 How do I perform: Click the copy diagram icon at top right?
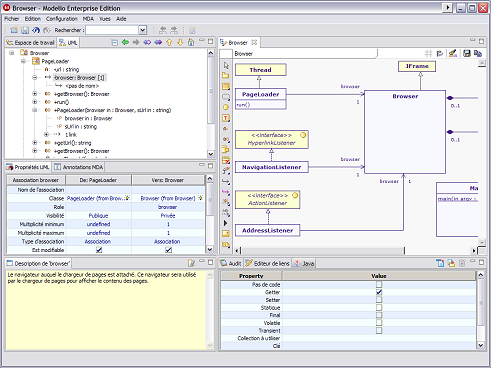(478, 53)
